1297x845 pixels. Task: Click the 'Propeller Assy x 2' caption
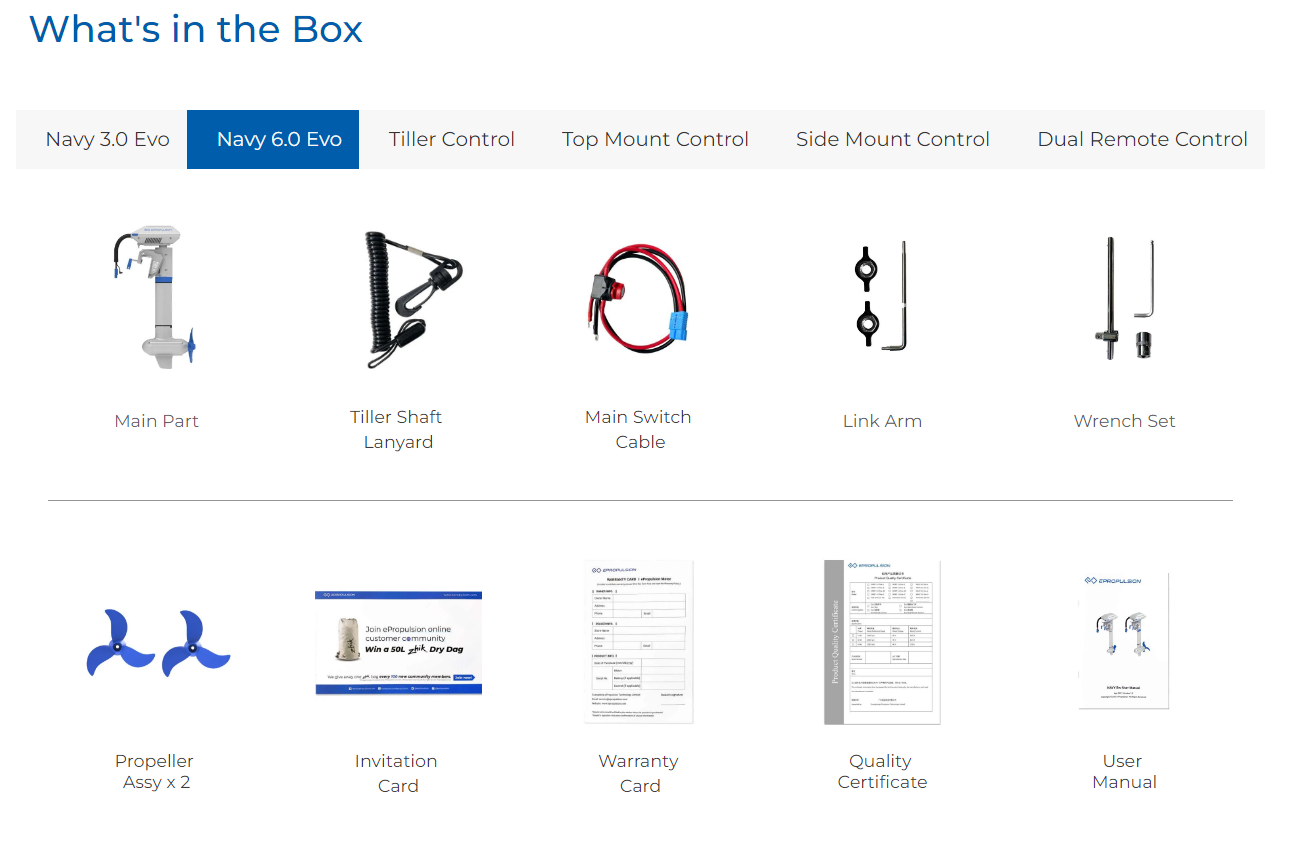click(x=155, y=771)
